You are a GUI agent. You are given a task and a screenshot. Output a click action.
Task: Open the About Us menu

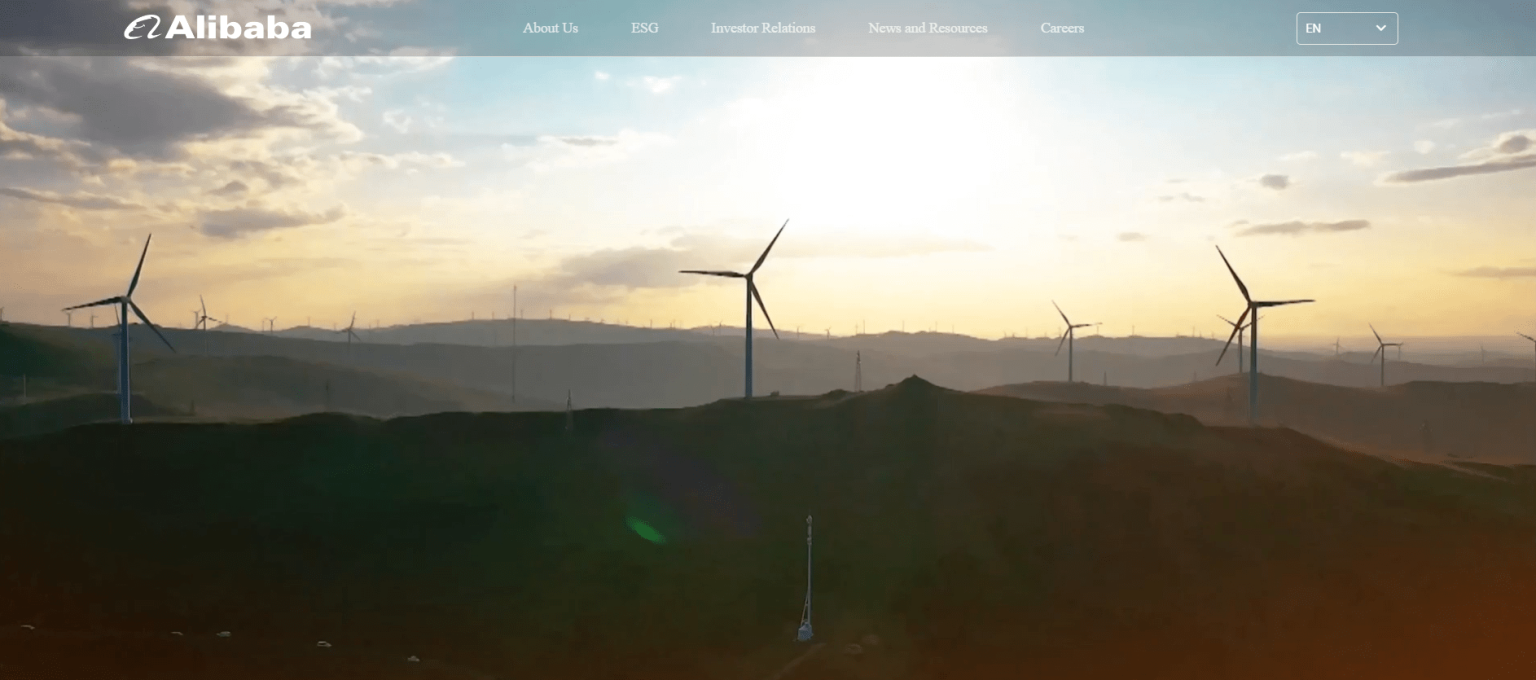[x=550, y=28]
